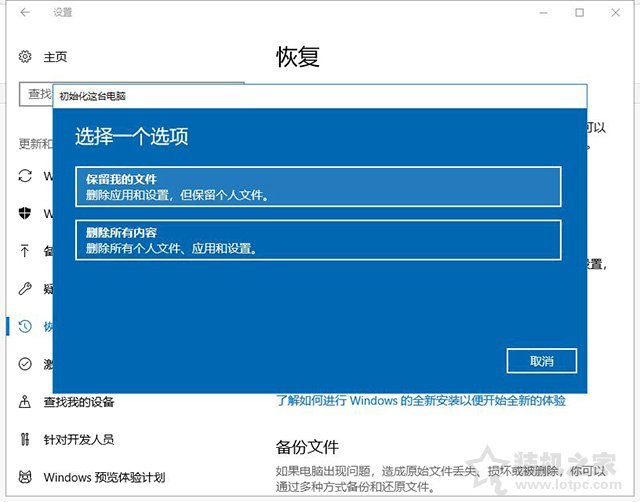This screenshot has height=502, width=640.
Task: Click the icon beside 查找我的设备
Action: point(25,402)
